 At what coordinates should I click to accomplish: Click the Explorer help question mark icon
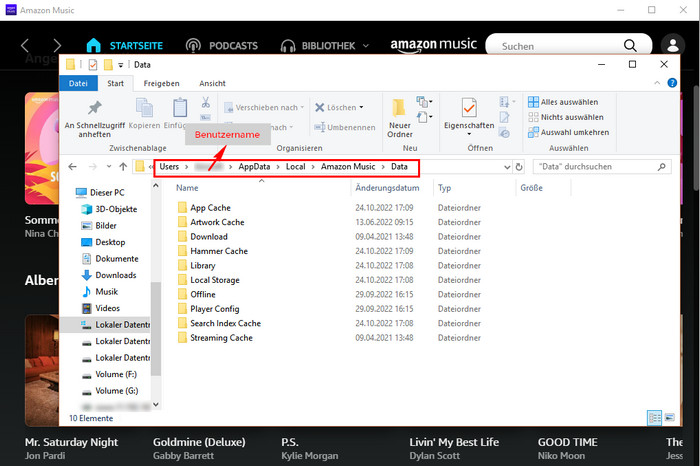tap(672, 83)
